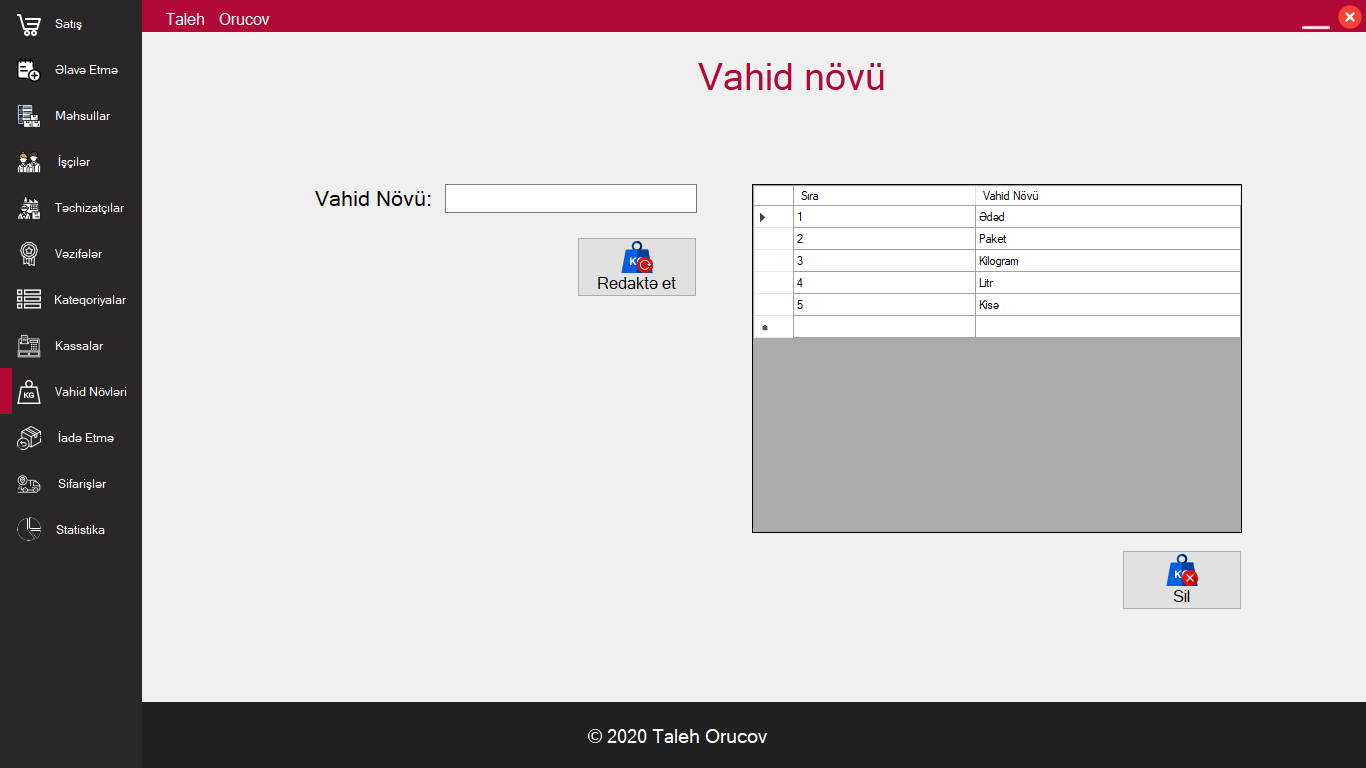Click inside the Vahid Növü text field
Screen dimensions: 1366x768
pos(570,198)
